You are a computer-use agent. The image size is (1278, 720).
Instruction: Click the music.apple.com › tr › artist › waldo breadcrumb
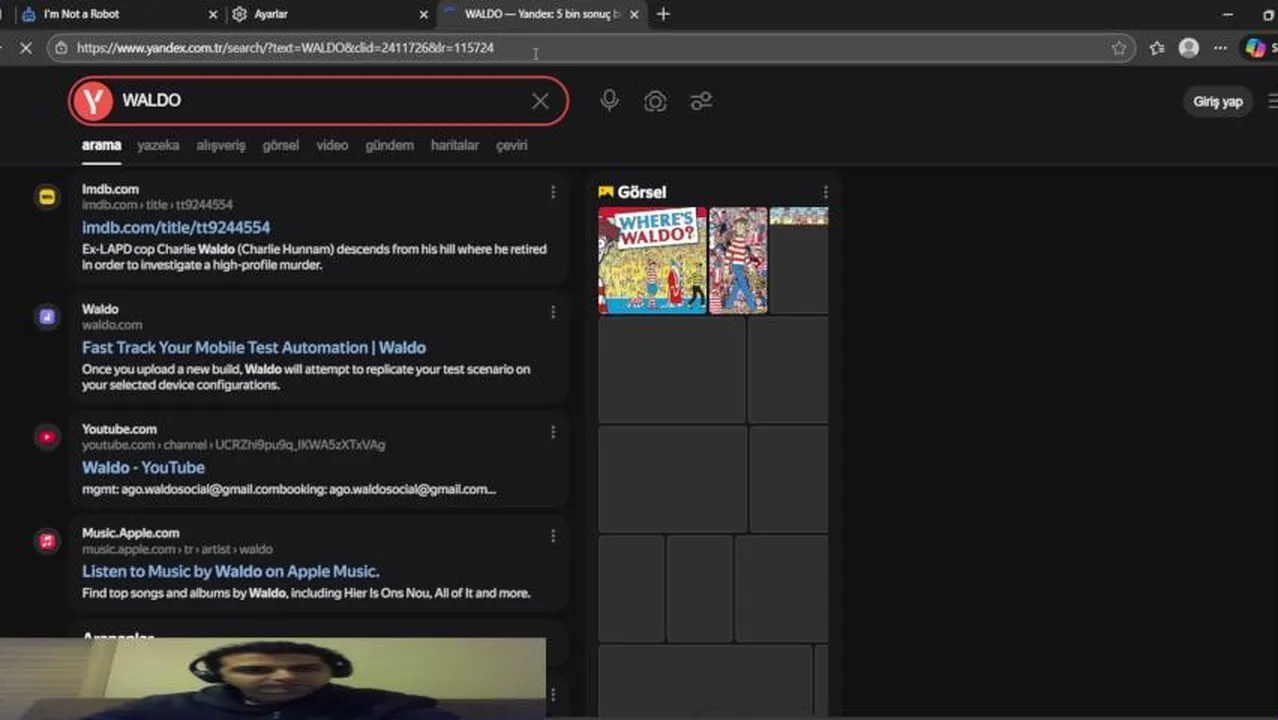point(177,549)
